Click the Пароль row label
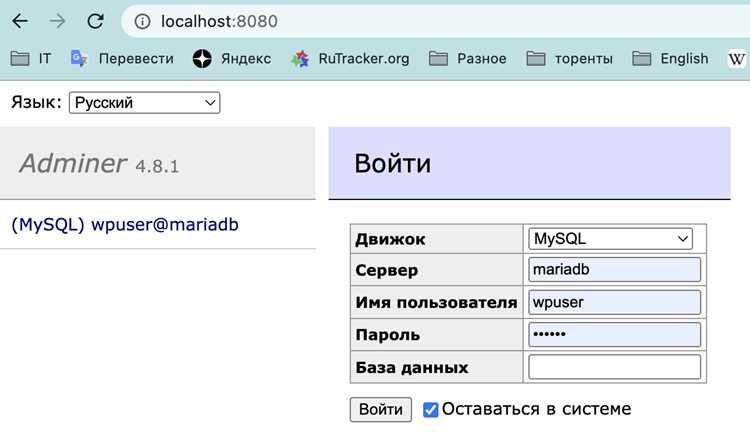This screenshot has height=434, width=750. 387,335
